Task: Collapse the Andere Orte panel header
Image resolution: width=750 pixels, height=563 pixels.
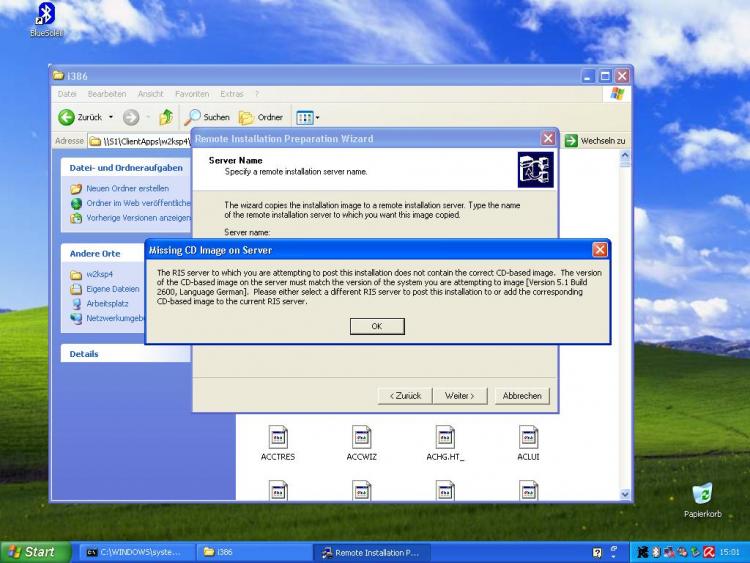Action: (102, 254)
